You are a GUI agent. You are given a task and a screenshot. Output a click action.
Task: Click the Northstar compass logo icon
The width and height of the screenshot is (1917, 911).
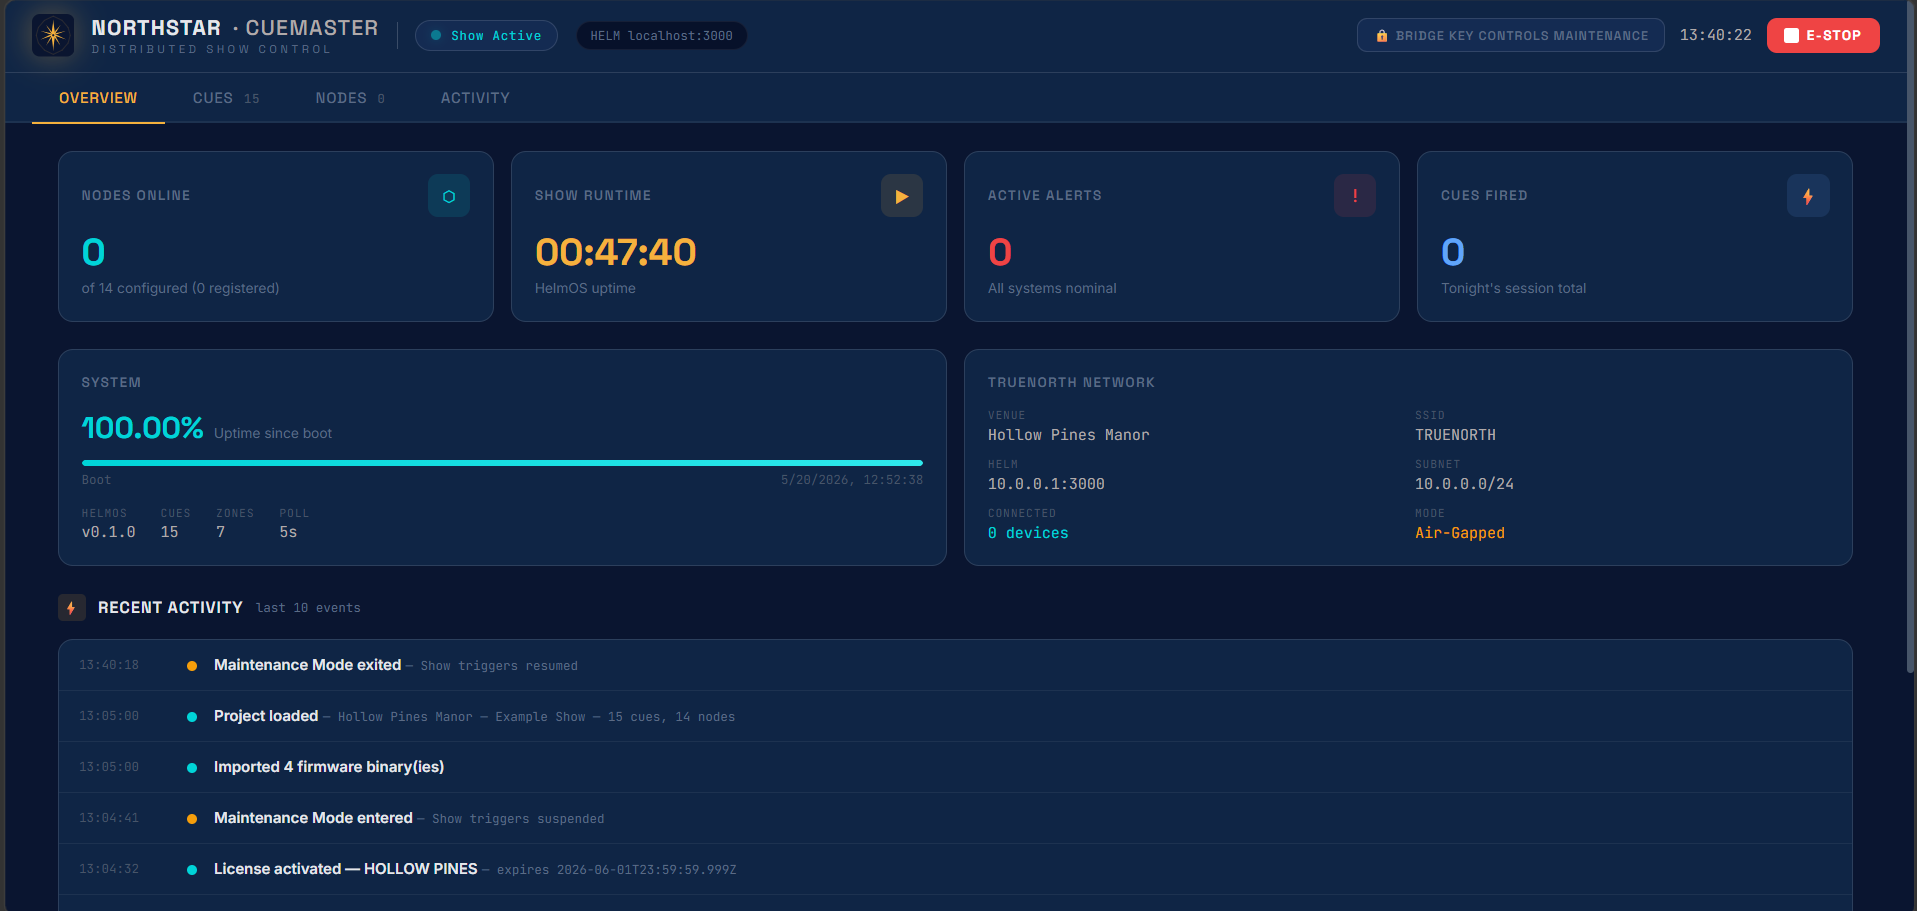[53, 35]
